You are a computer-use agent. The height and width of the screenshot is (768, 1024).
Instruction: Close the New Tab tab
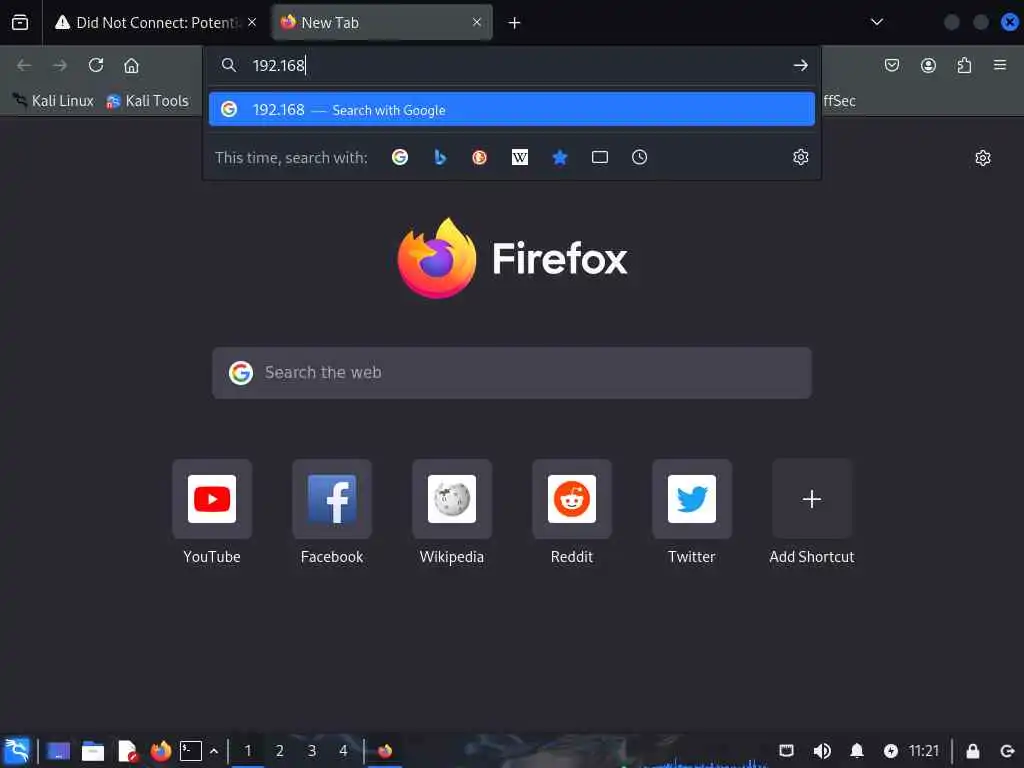(x=477, y=23)
